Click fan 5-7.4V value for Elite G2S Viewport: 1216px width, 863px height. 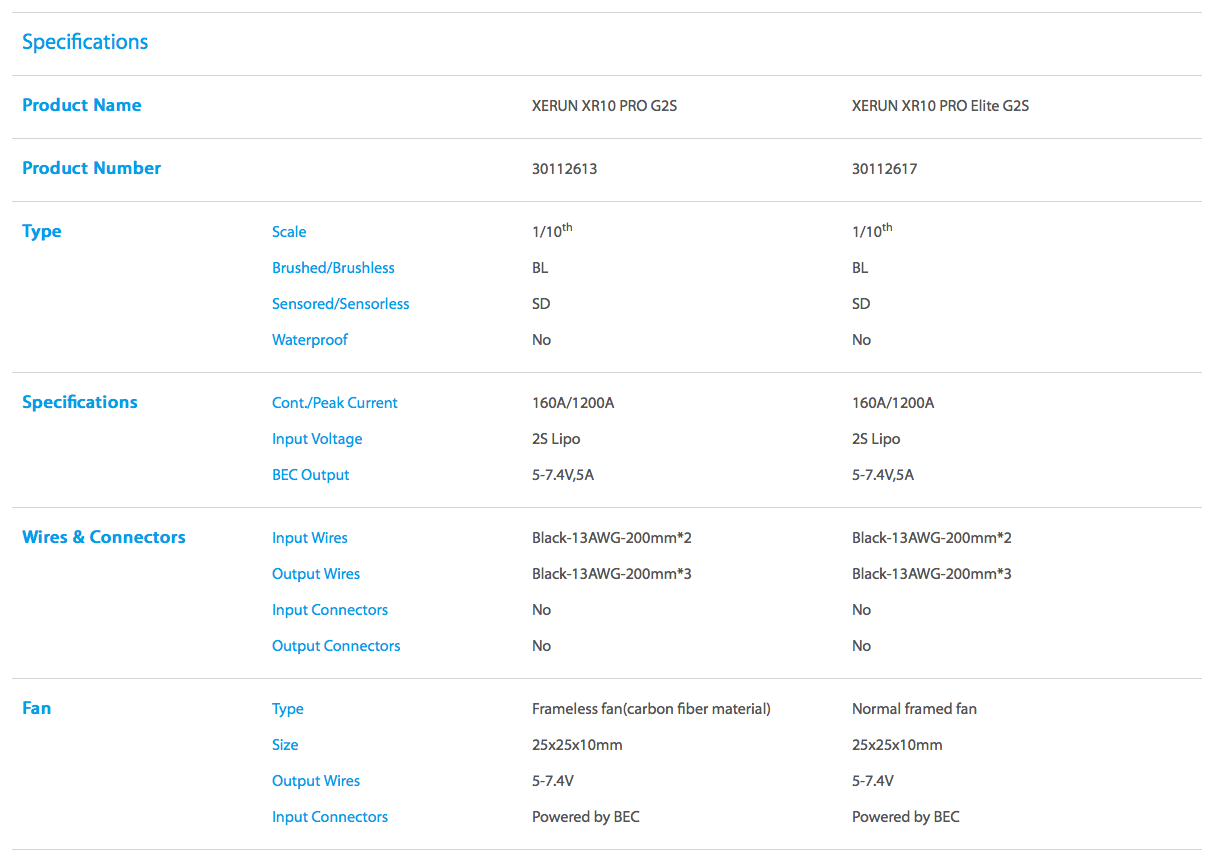coord(873,781)
